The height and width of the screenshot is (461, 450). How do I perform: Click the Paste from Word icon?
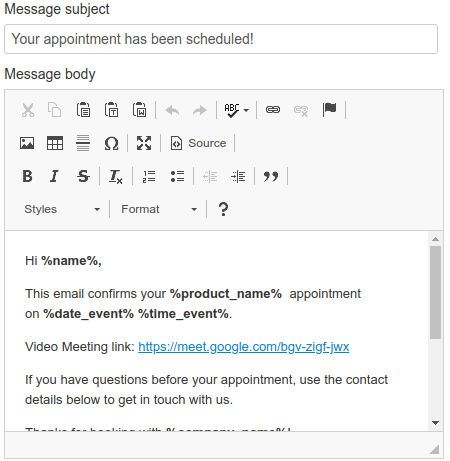139,110
